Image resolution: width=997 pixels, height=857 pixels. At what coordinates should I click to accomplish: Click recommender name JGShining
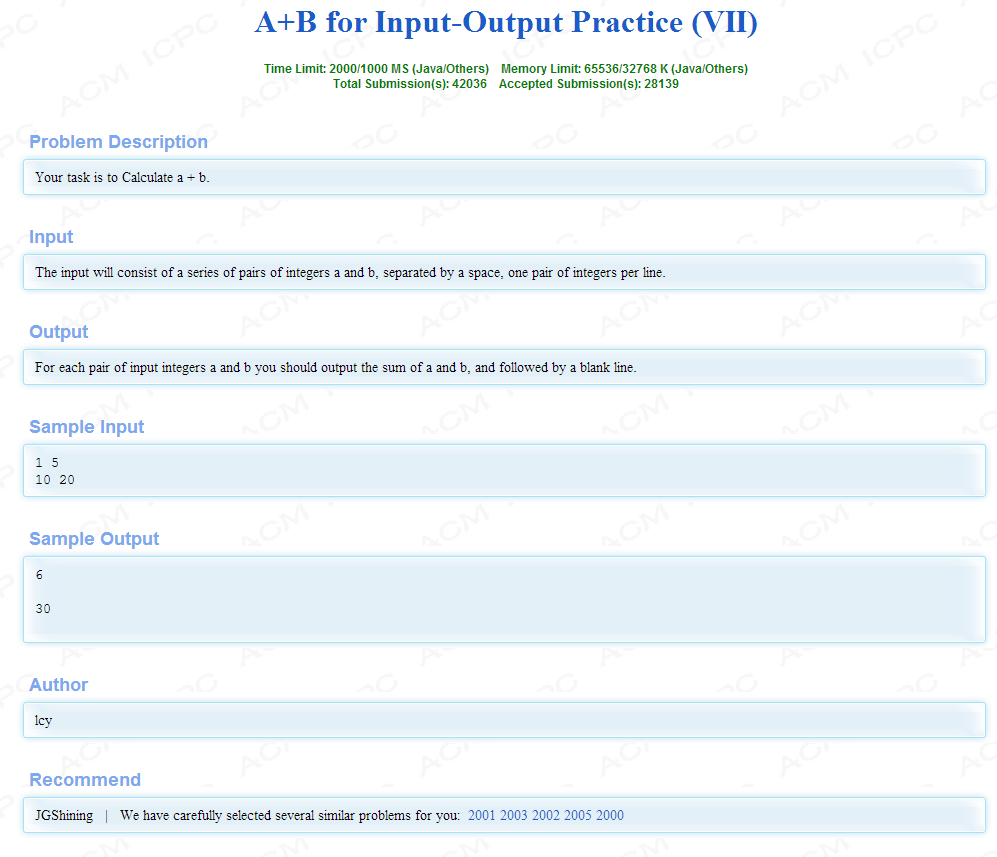coord(64,815)
